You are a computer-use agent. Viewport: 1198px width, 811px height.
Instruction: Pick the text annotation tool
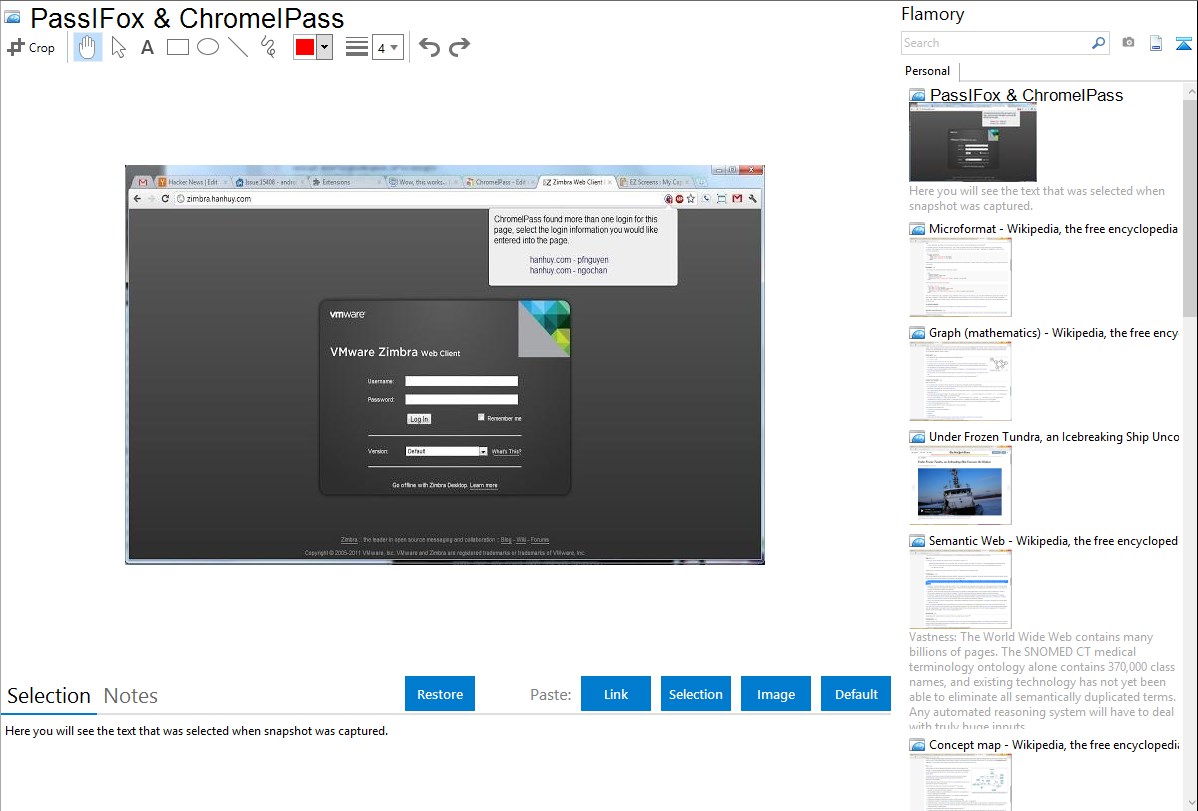point(147,47)
